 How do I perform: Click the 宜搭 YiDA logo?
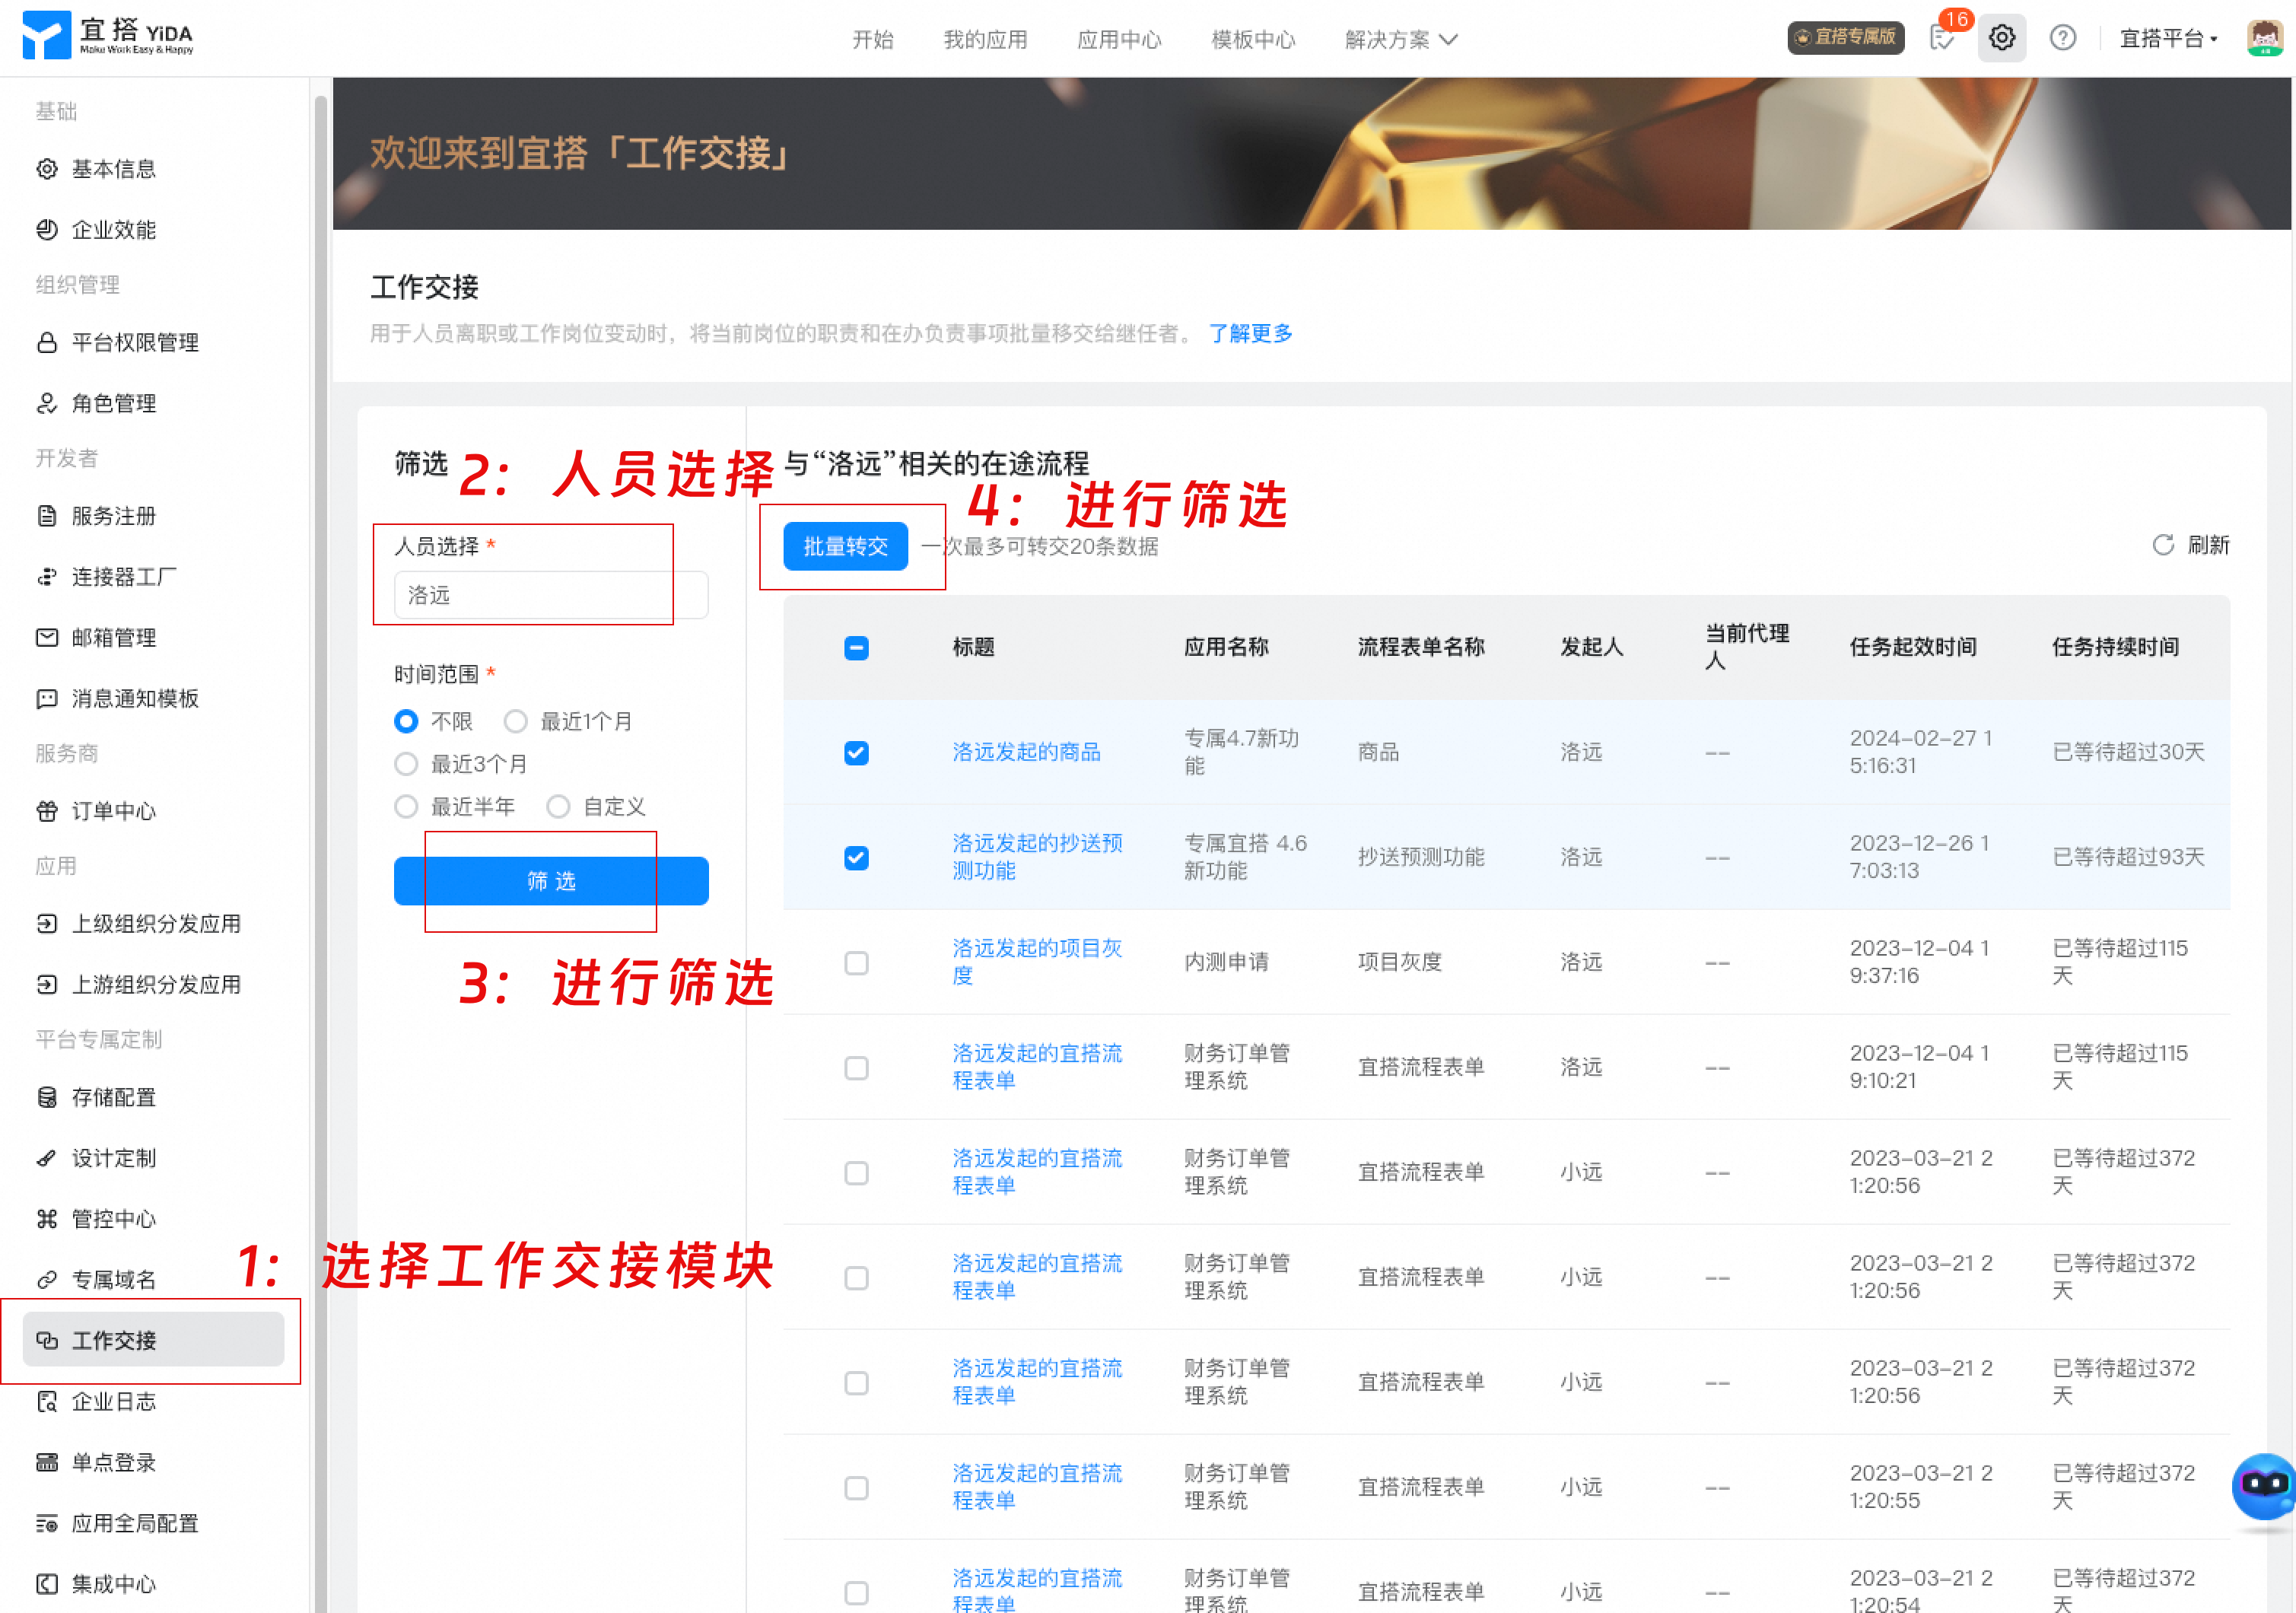(108, 36)
